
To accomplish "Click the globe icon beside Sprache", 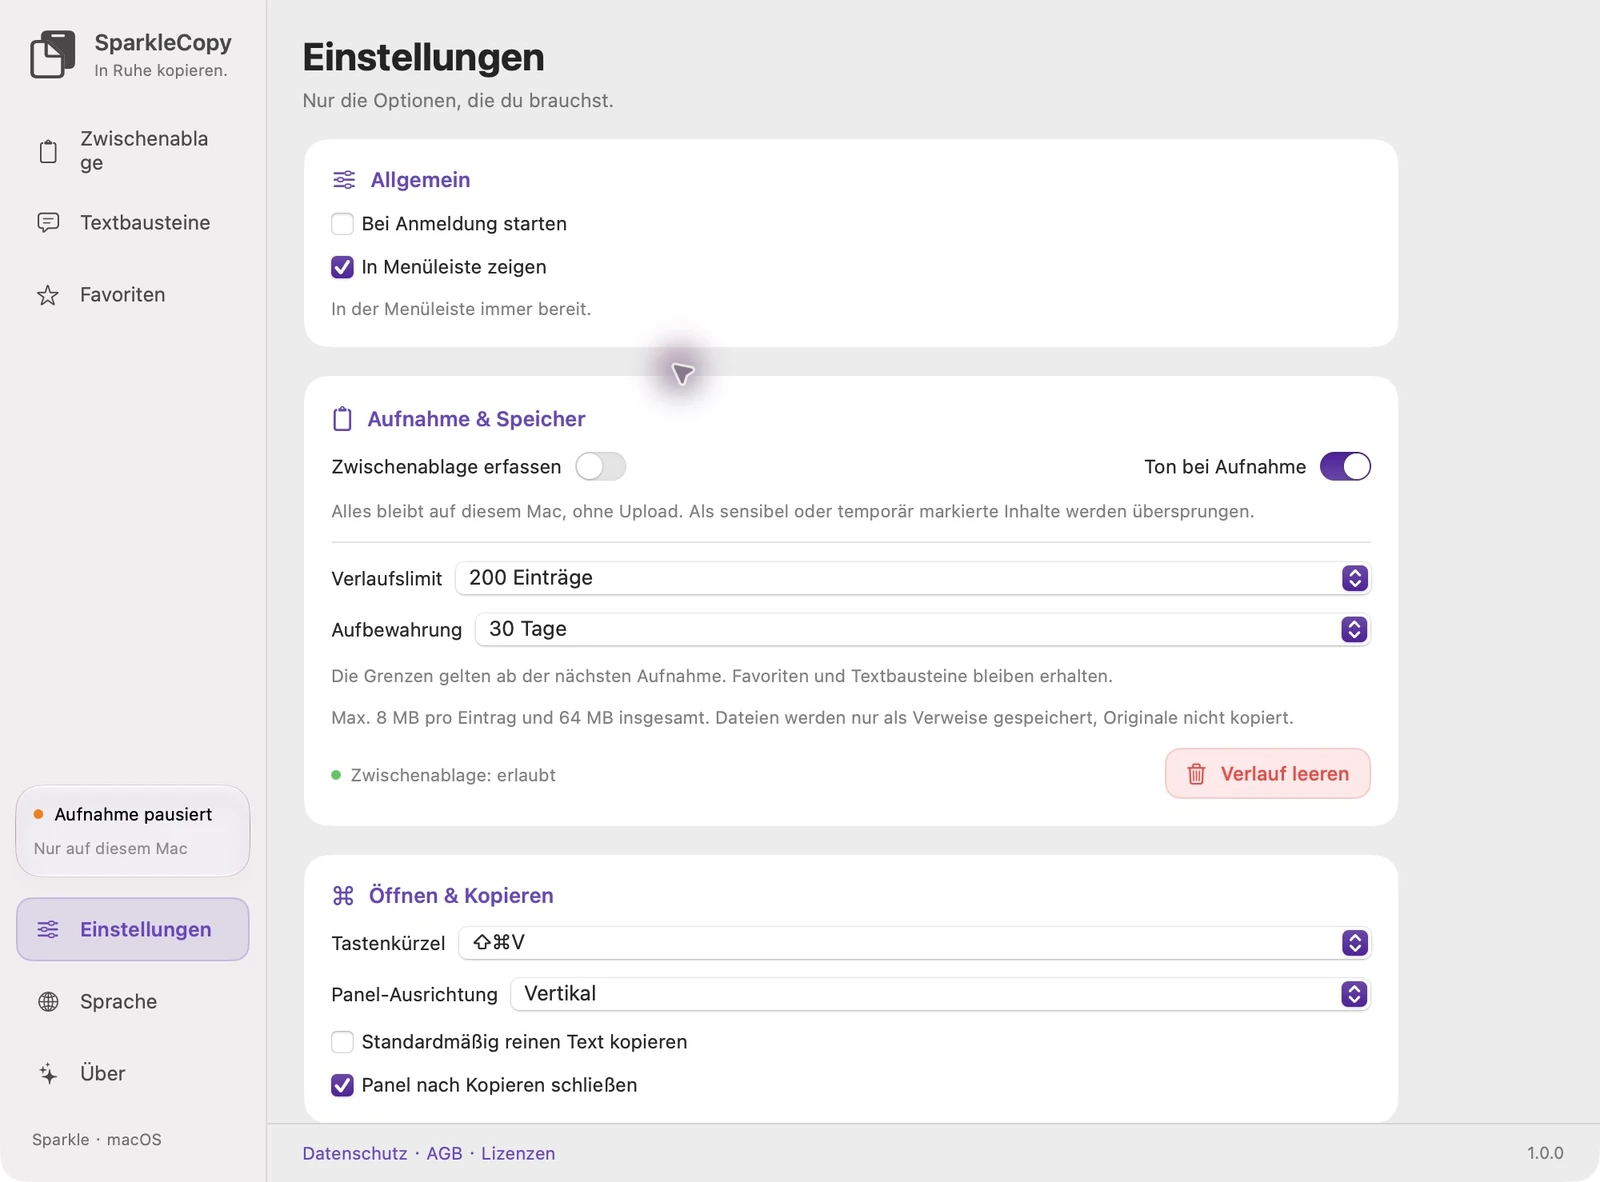I will [x=48, y=1002].
